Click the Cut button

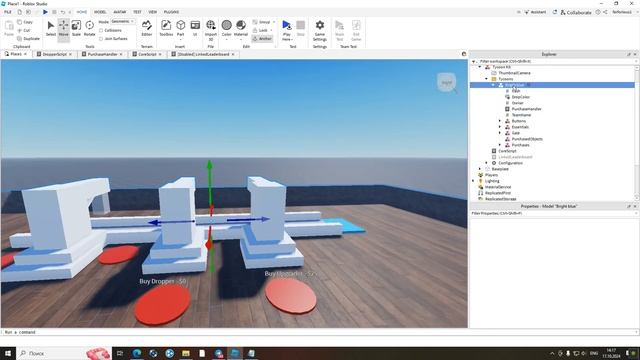coord(24,30)
